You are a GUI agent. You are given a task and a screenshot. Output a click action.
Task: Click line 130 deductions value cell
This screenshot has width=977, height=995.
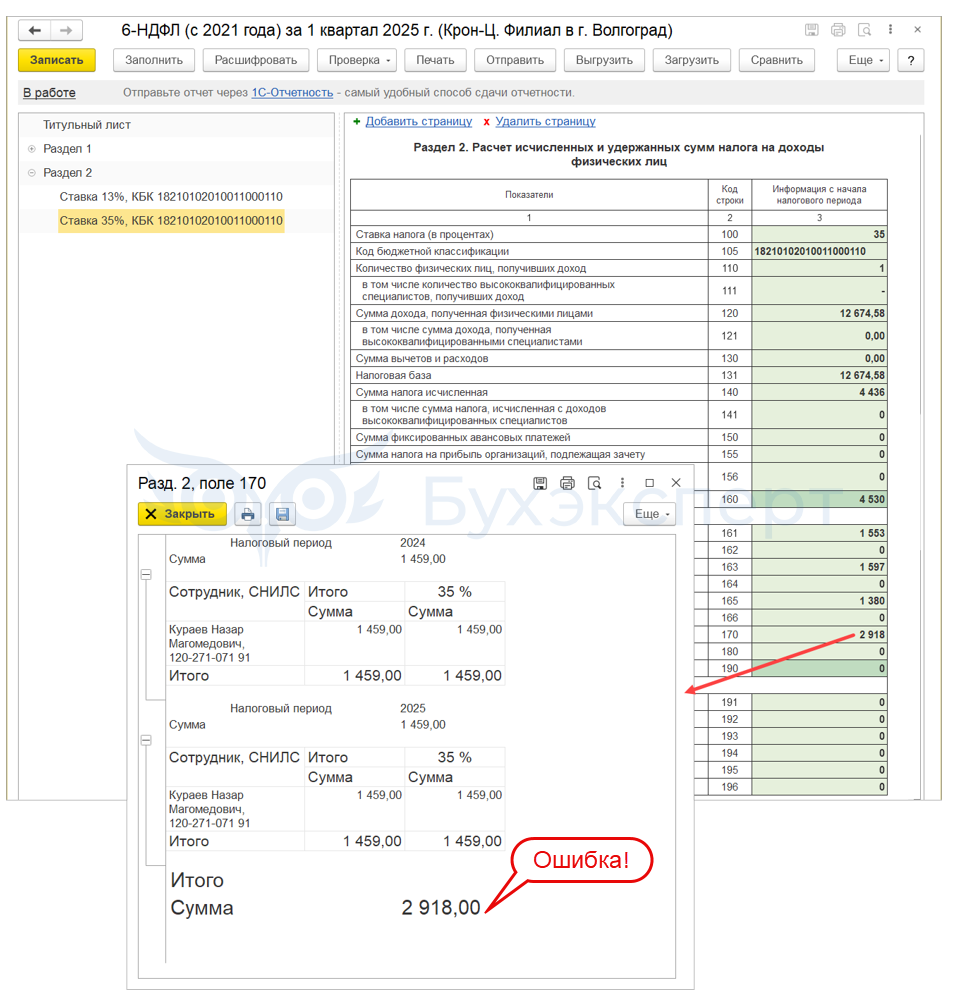point(820,359)
